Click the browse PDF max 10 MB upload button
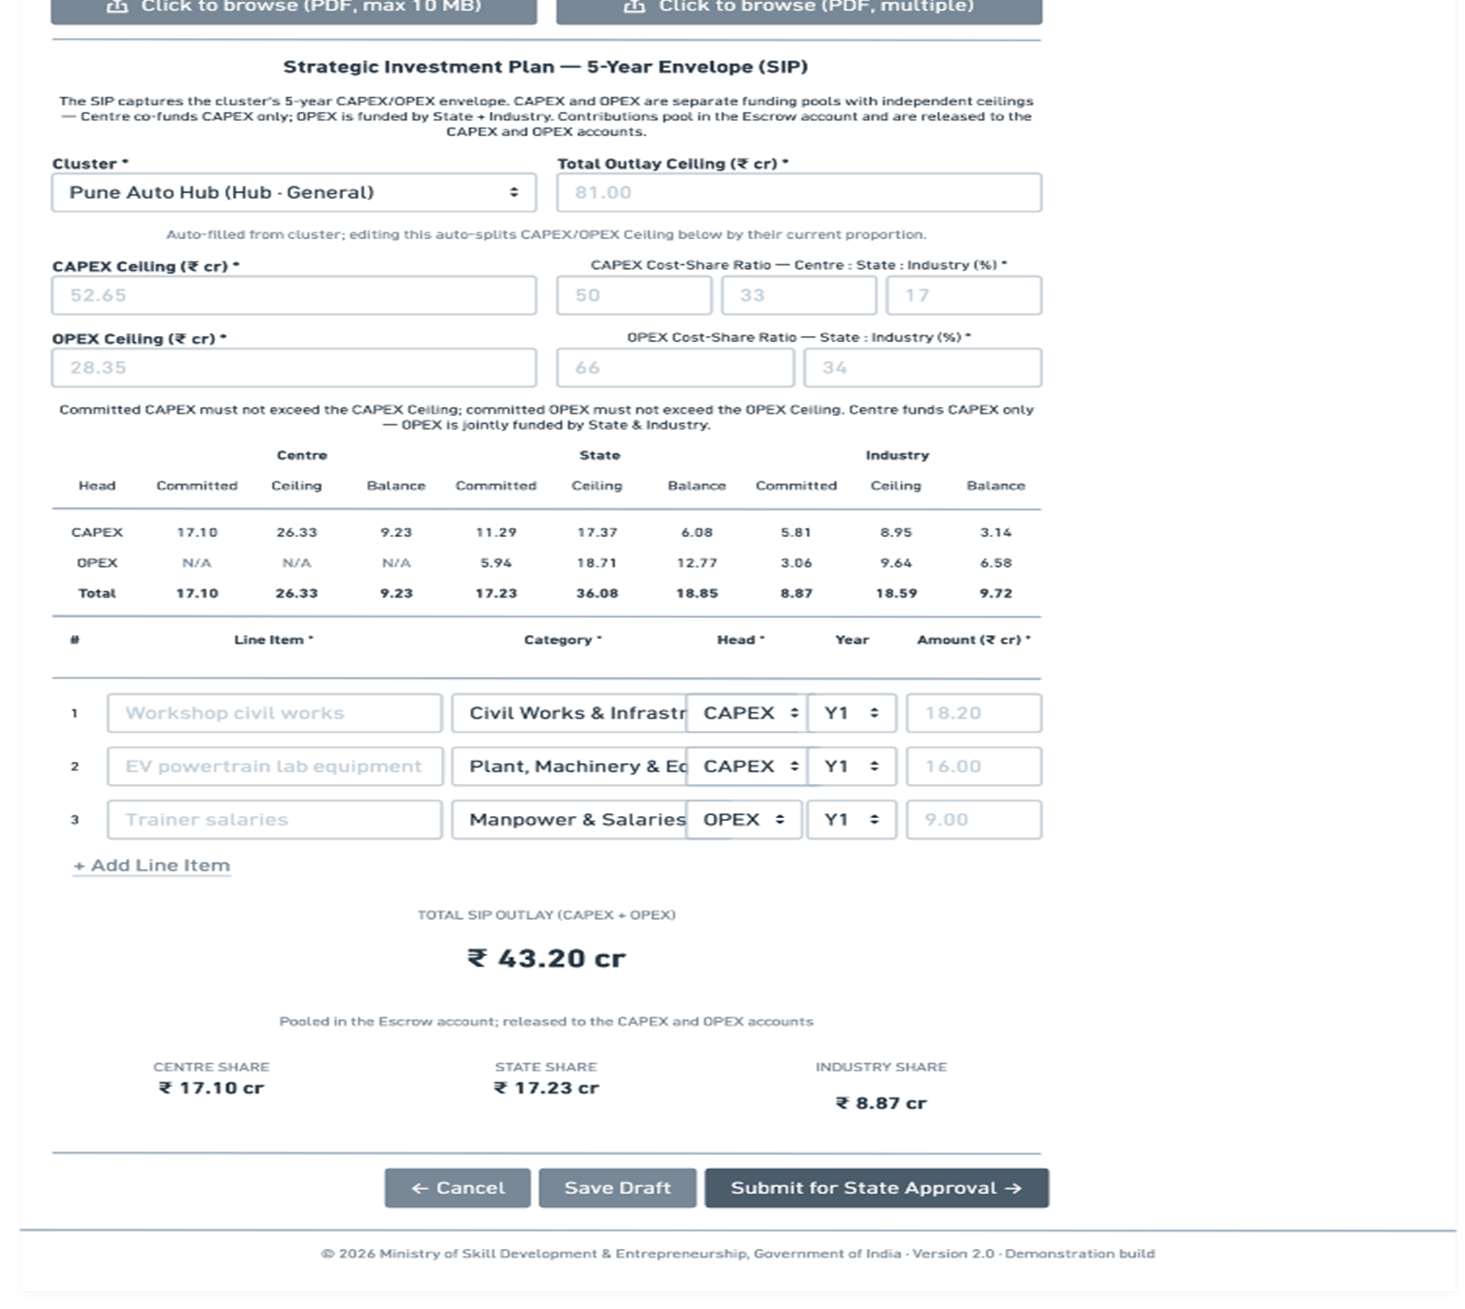This screenshot has width=1465, height=1309. [294, 8]
